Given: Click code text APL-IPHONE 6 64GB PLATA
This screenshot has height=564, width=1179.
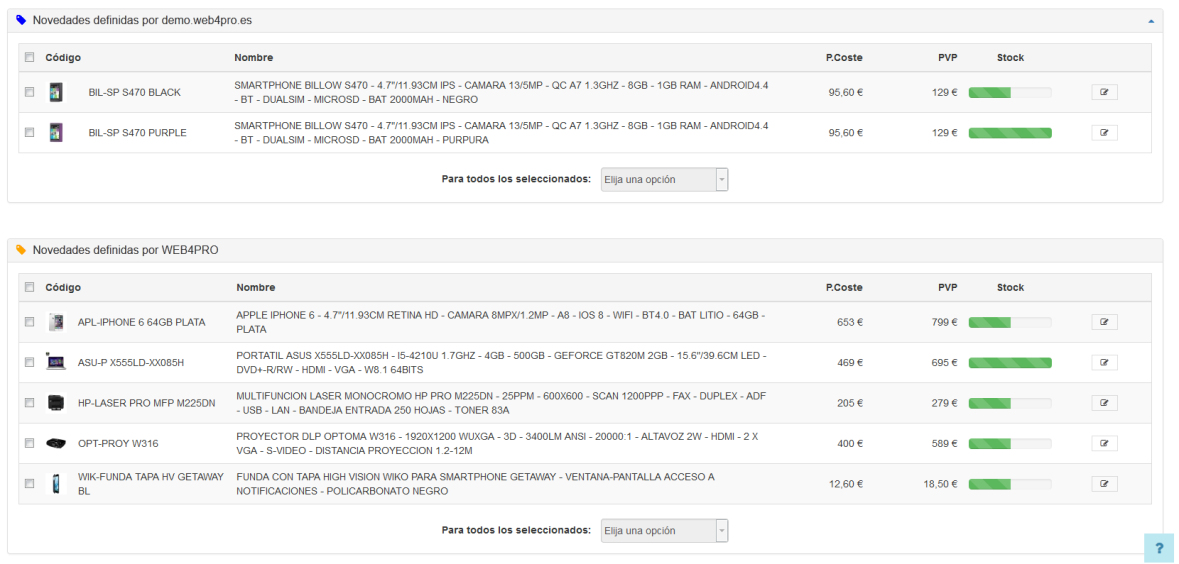Looking at the screenshot, I should point(141,322).
